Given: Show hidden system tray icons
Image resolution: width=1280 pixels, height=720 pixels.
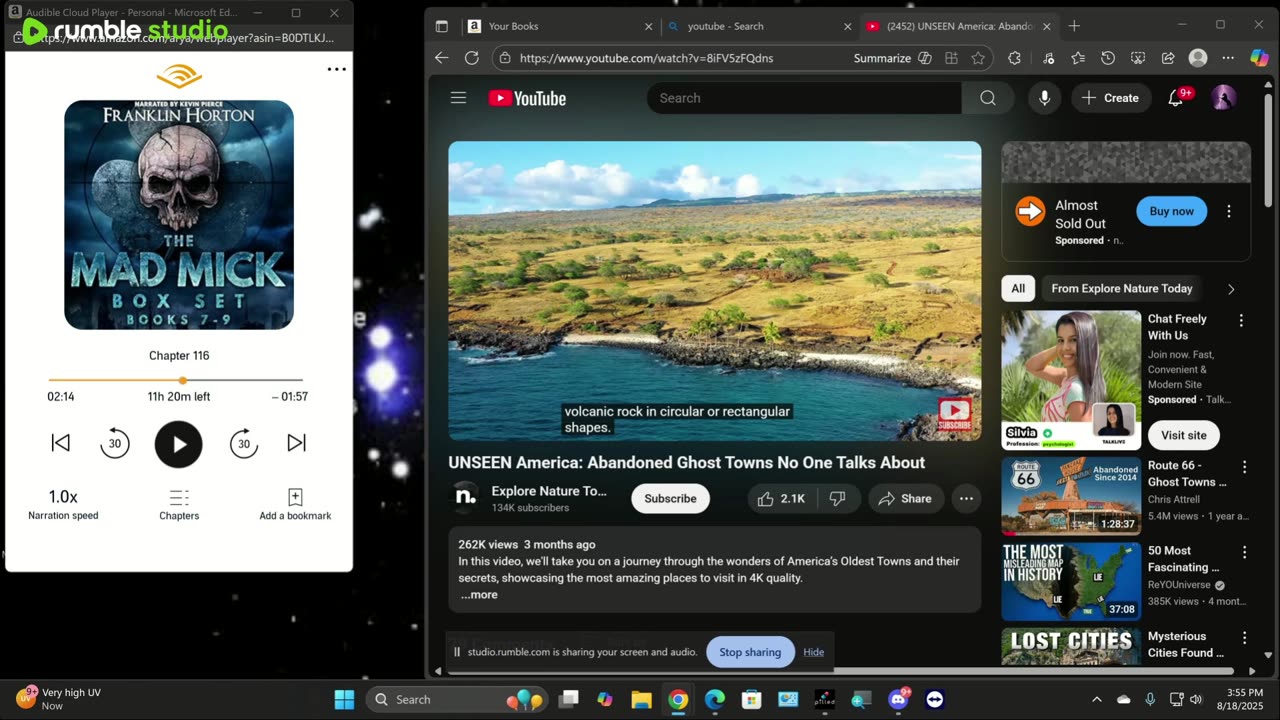Looking at the screenshot, I should (1097, 699).
